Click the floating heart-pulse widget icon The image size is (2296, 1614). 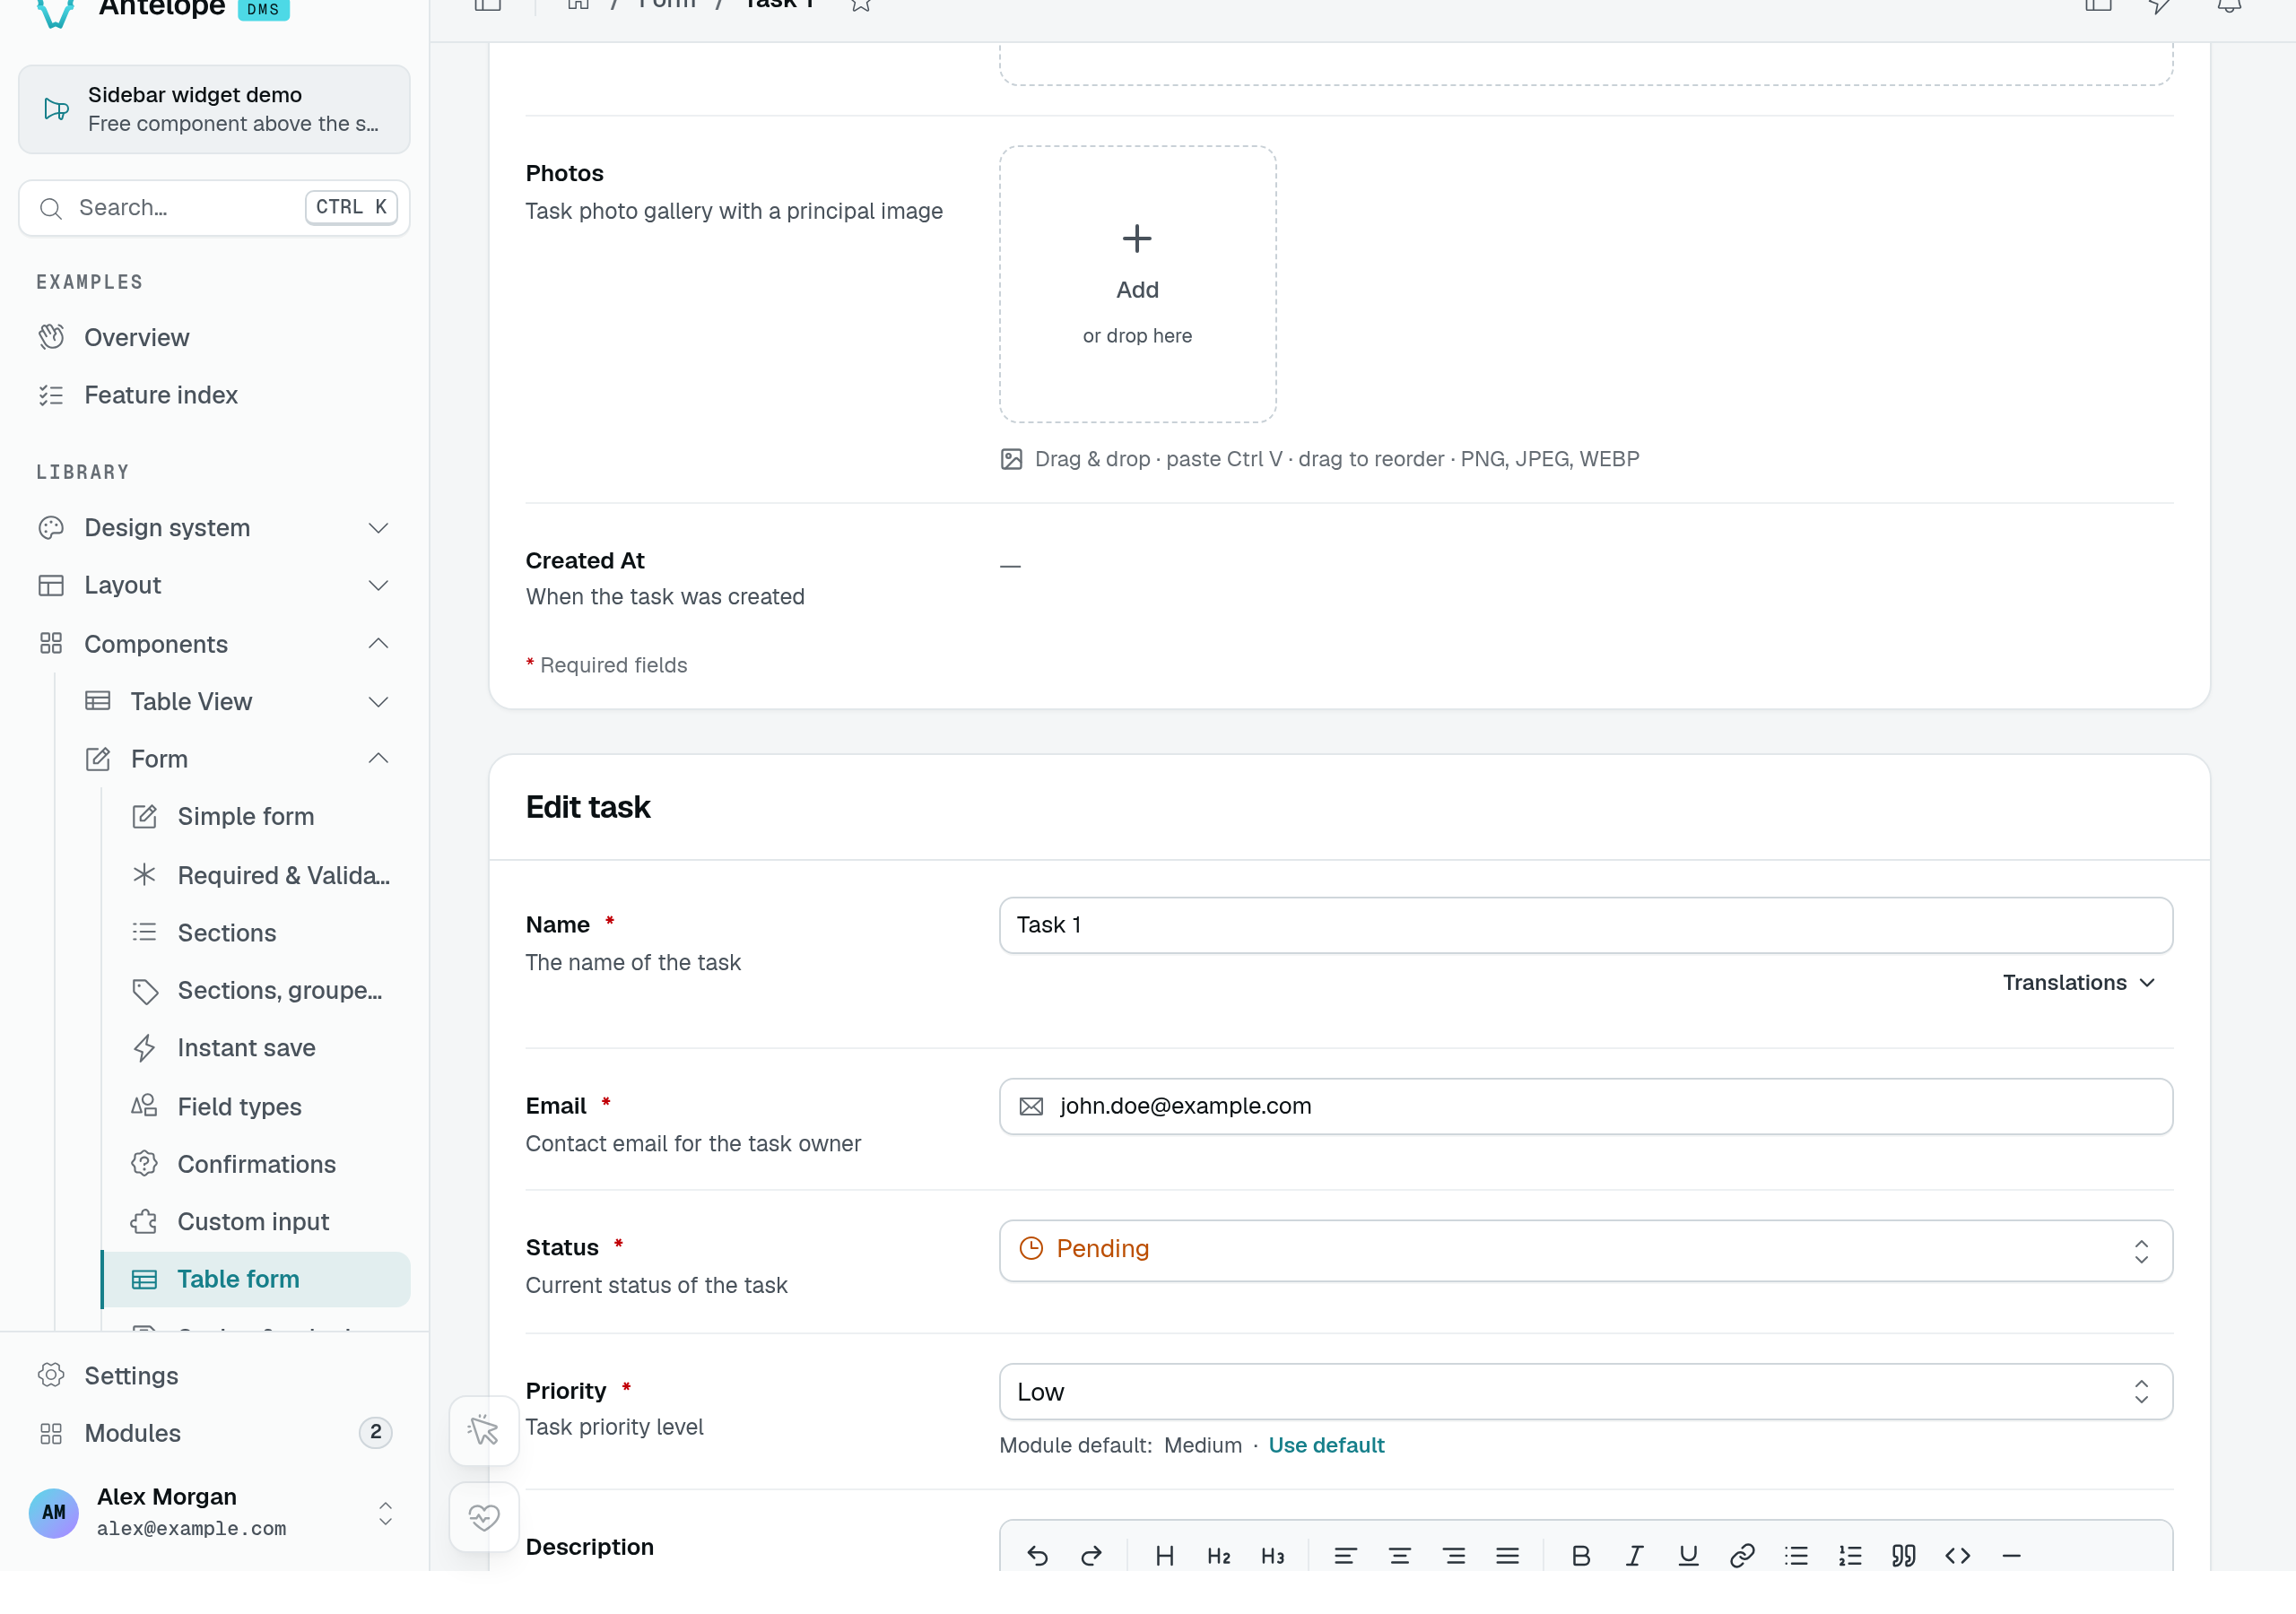pyautogui.click(x=484, y=1517)
